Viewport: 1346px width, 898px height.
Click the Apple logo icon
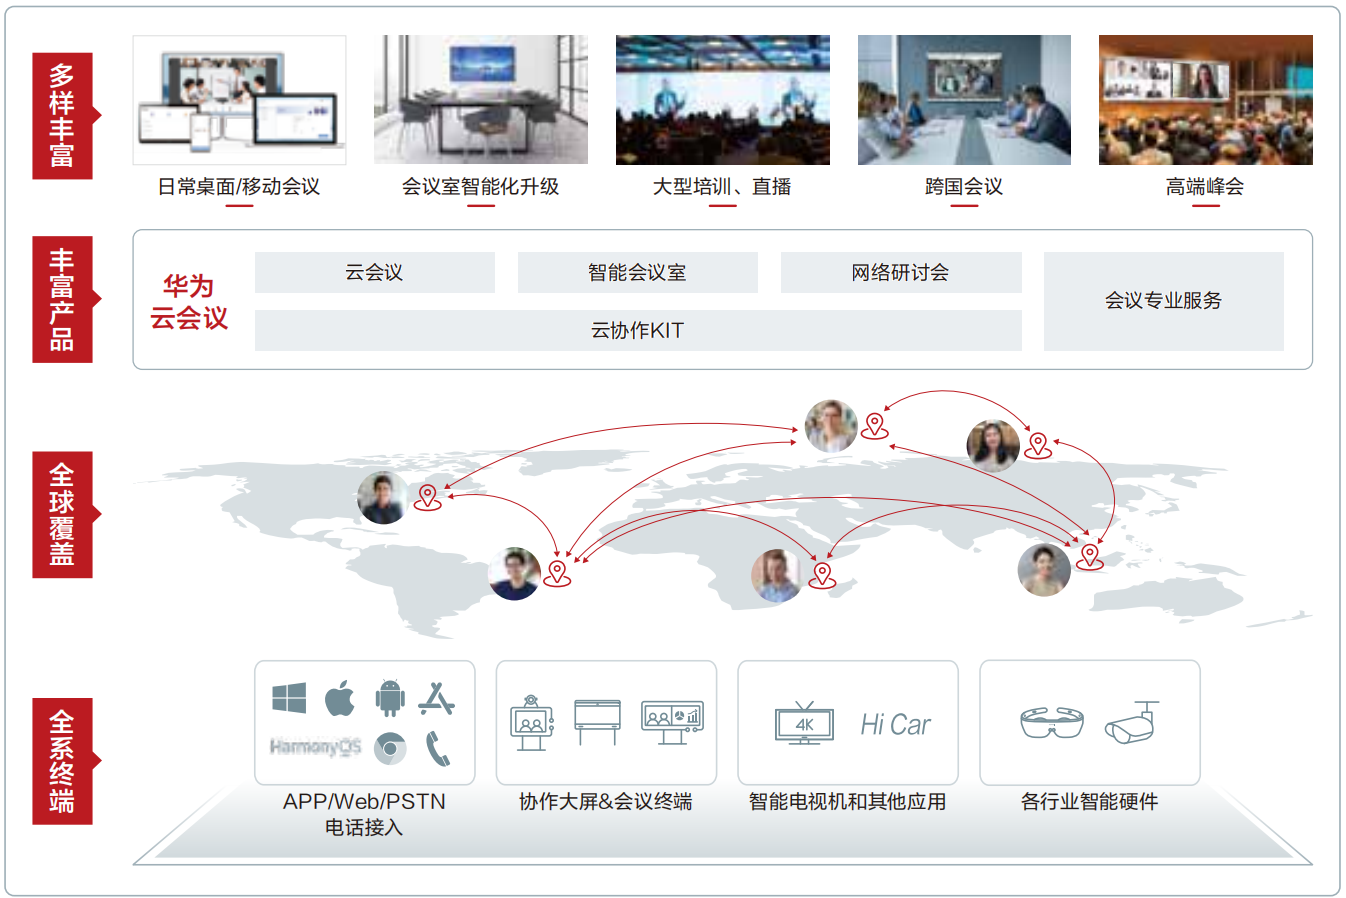340,697
